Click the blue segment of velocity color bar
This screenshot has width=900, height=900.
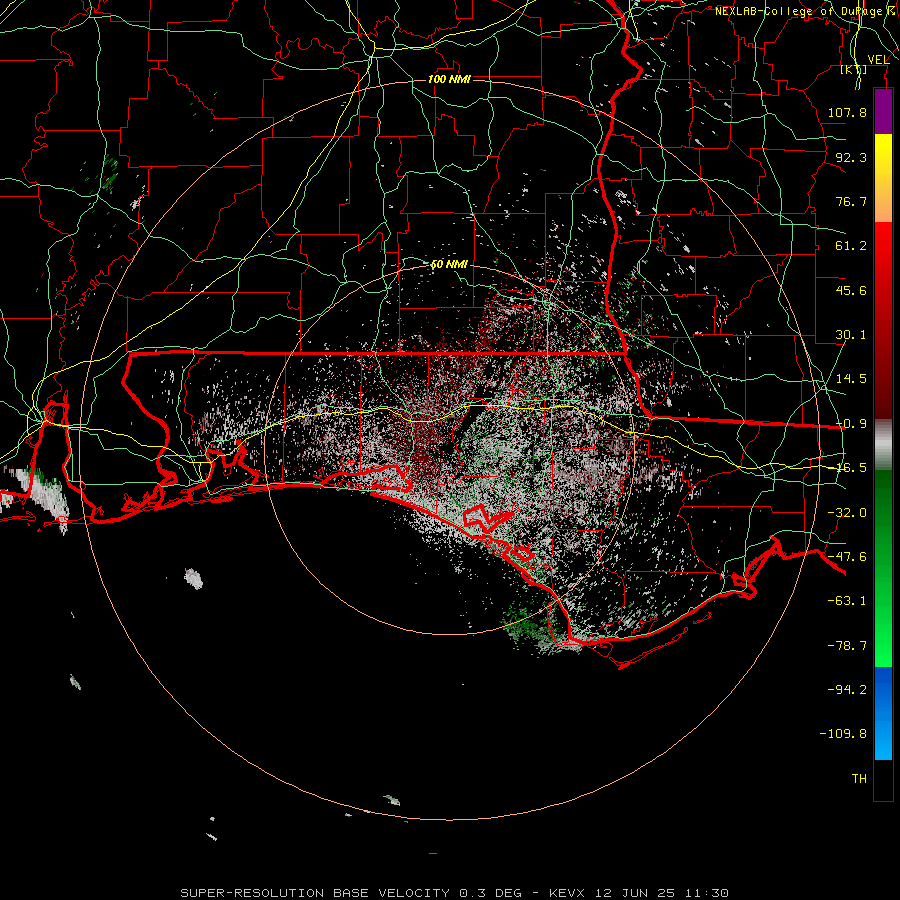click(883, 713)
